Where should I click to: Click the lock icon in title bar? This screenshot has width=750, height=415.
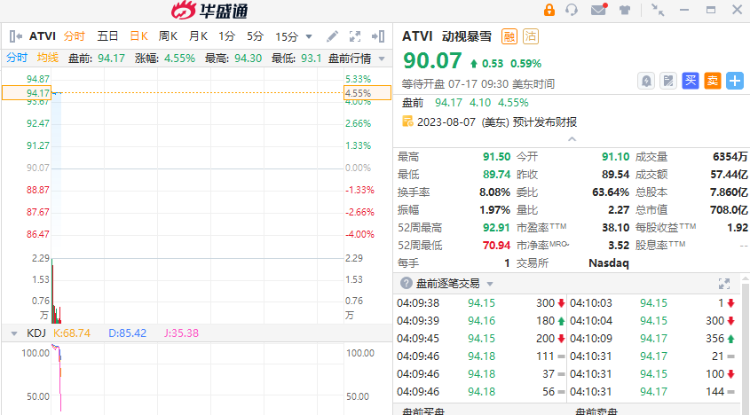[x=549, y=10]
